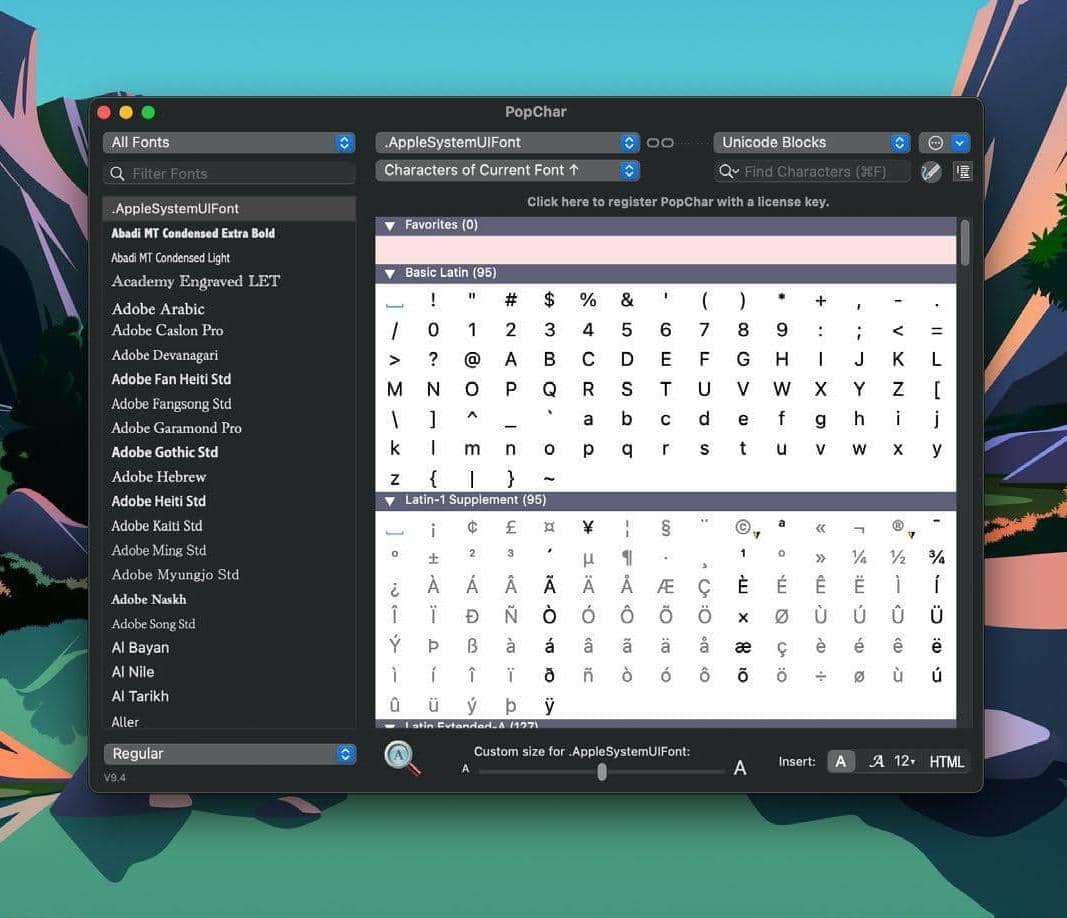Open the ellipsis actions menu icon

point(935,142)
